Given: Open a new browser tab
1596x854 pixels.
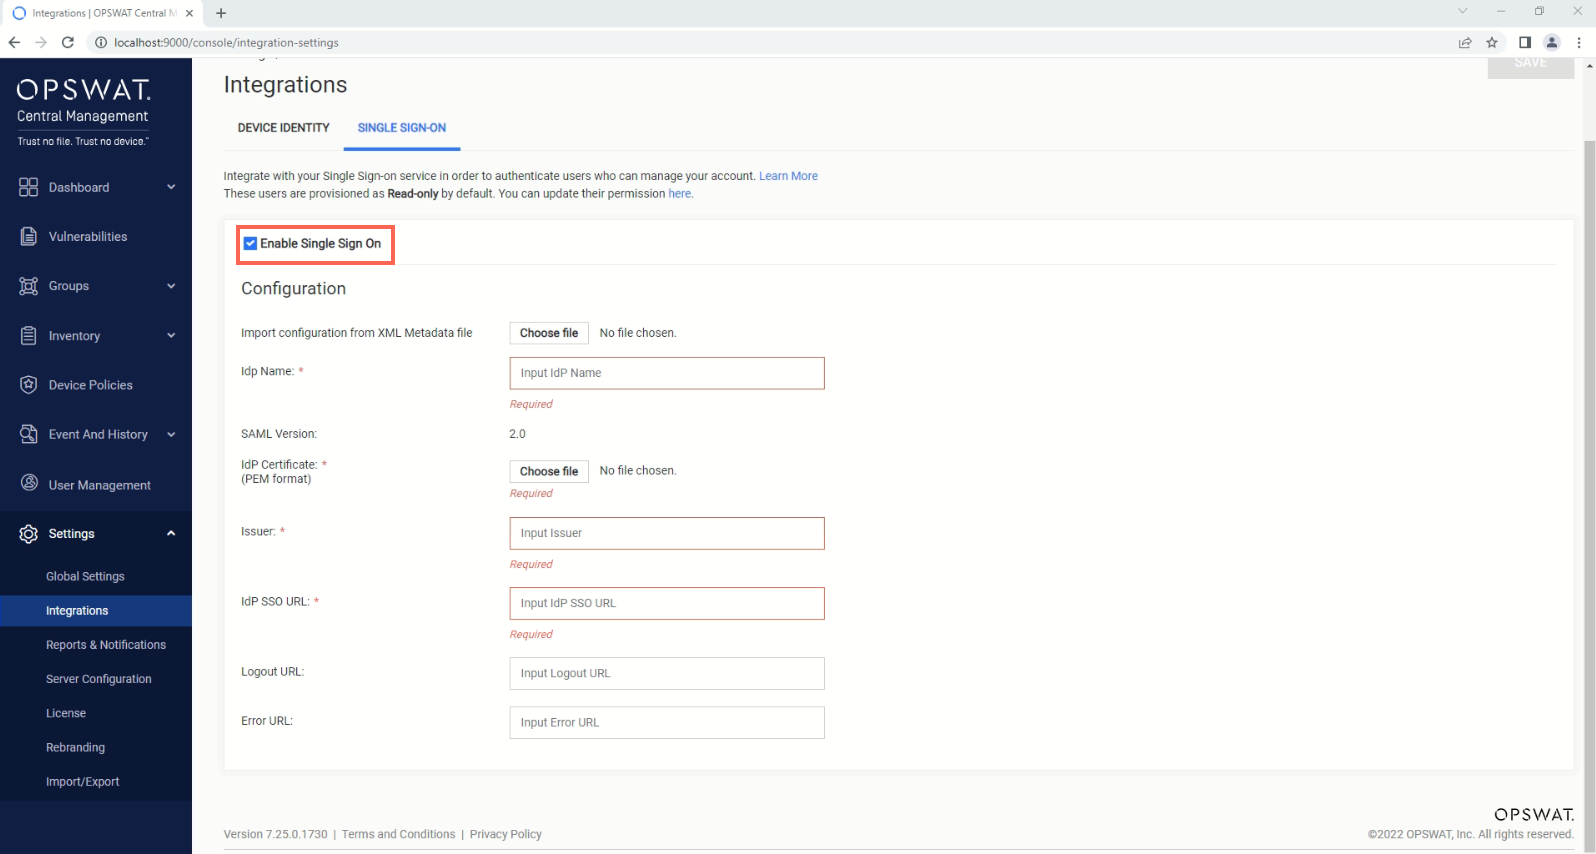Looking at the screenshot, I should pos(221,13).
